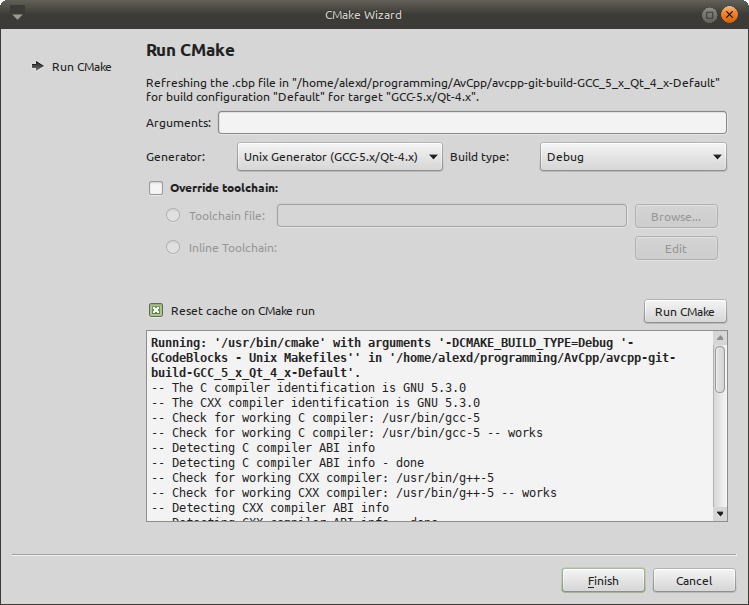Screen dimensions: 749x605
Task: Click the 'The CXX compiler identification' output line
Action: tap(316, 403)
